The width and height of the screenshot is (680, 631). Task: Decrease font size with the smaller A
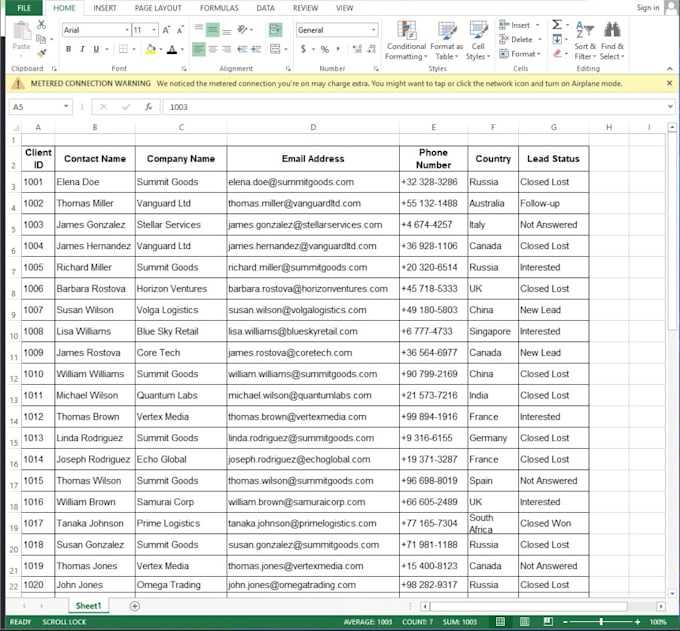[180, 30]
